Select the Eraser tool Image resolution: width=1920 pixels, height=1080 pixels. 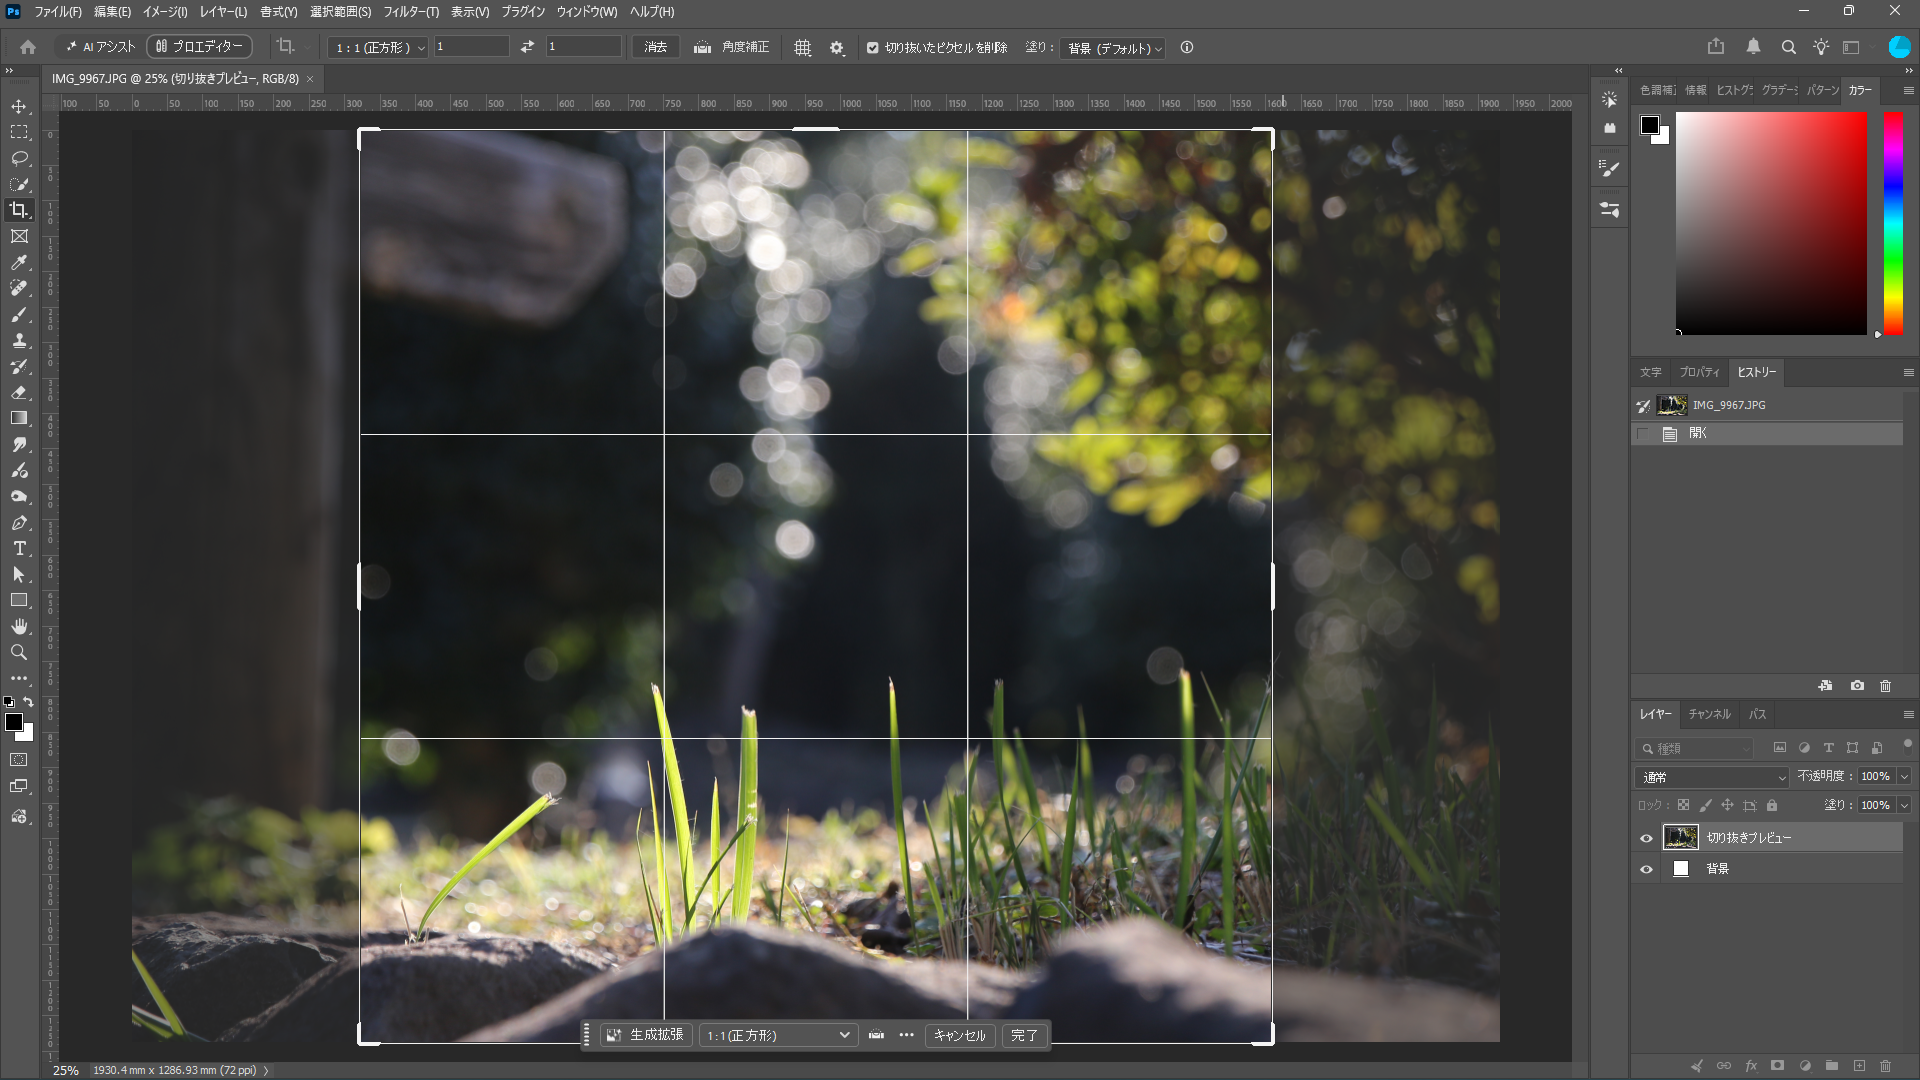click(19, 392)
